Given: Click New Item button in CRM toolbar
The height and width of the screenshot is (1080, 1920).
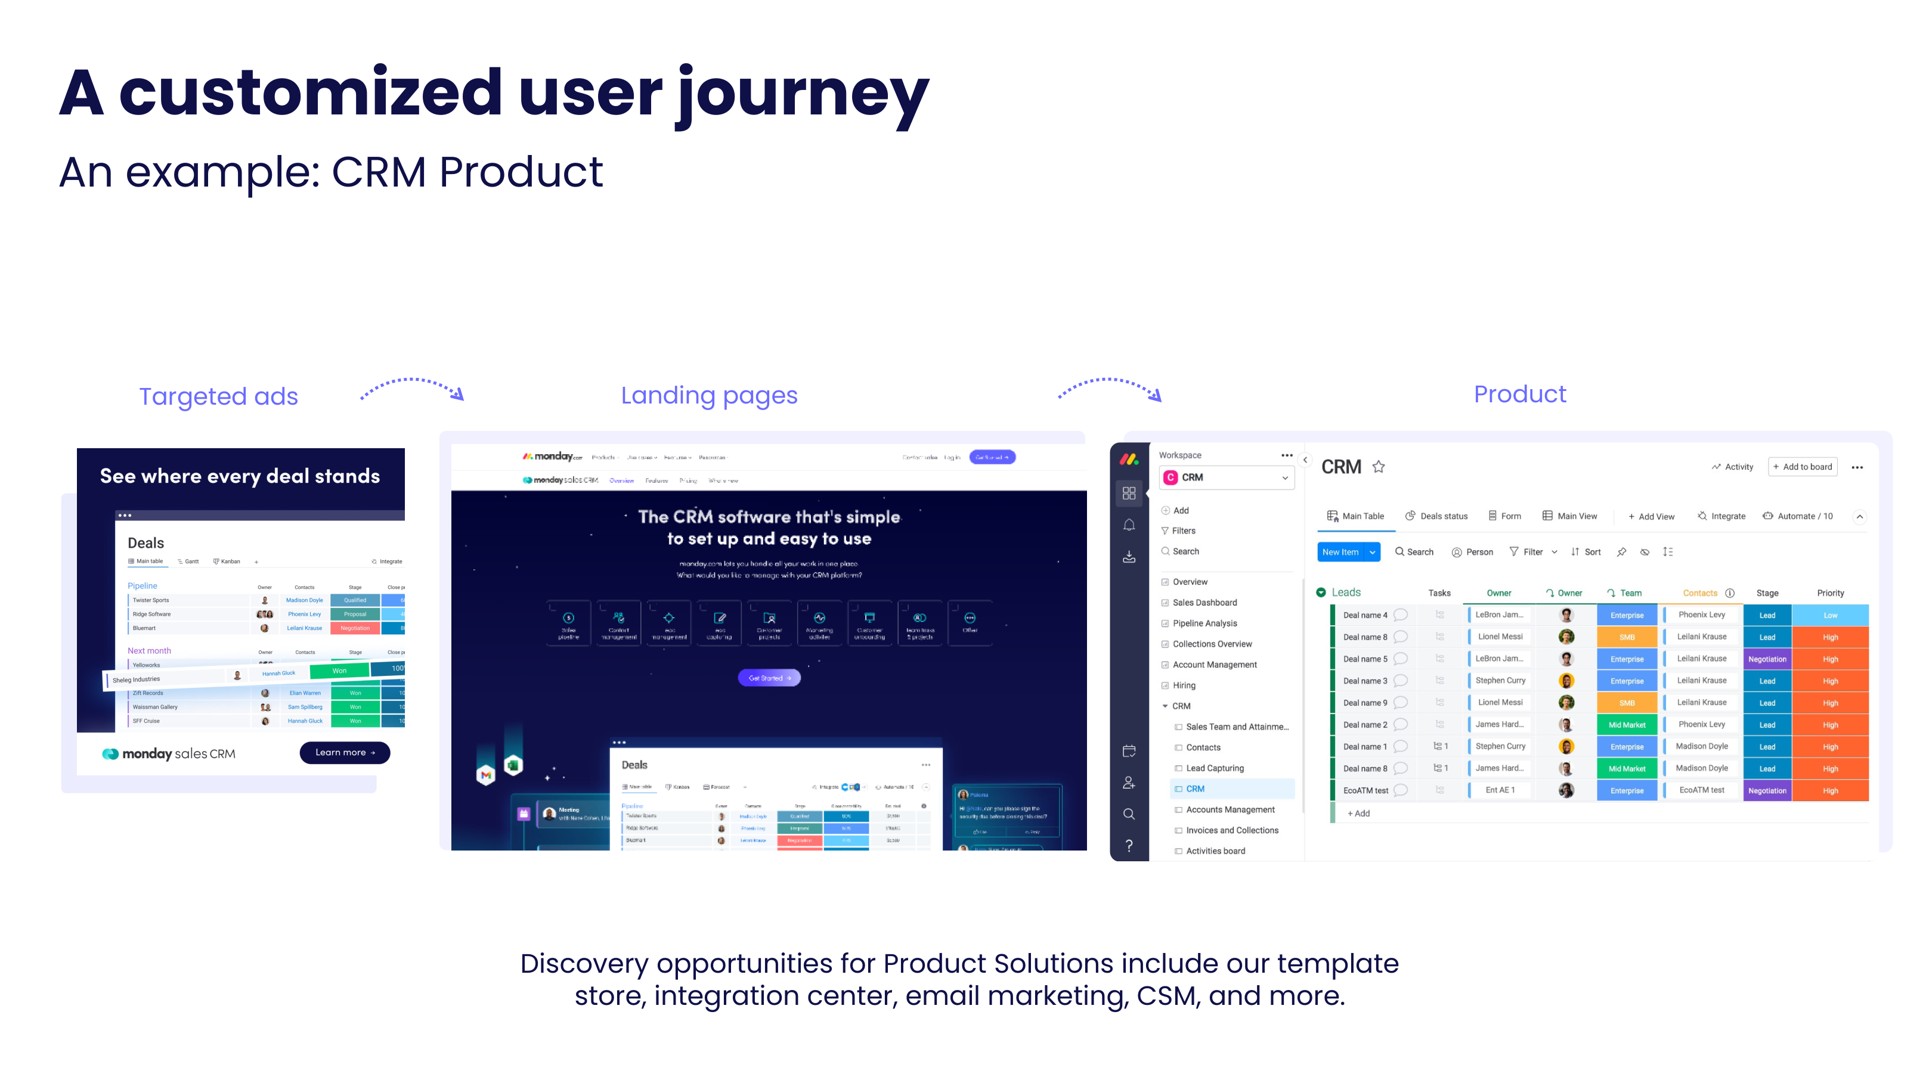Looking at the screenshot, I should 1345,551.
